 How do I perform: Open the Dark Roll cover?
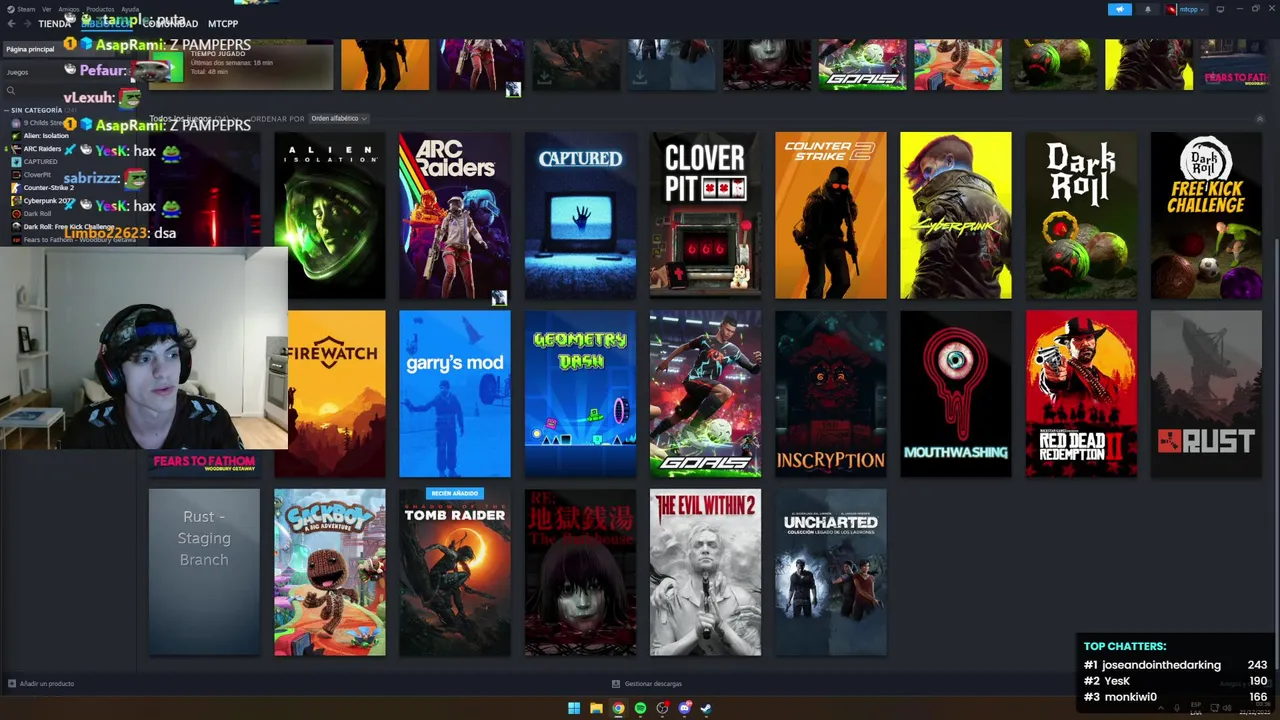coord(1081,216)
